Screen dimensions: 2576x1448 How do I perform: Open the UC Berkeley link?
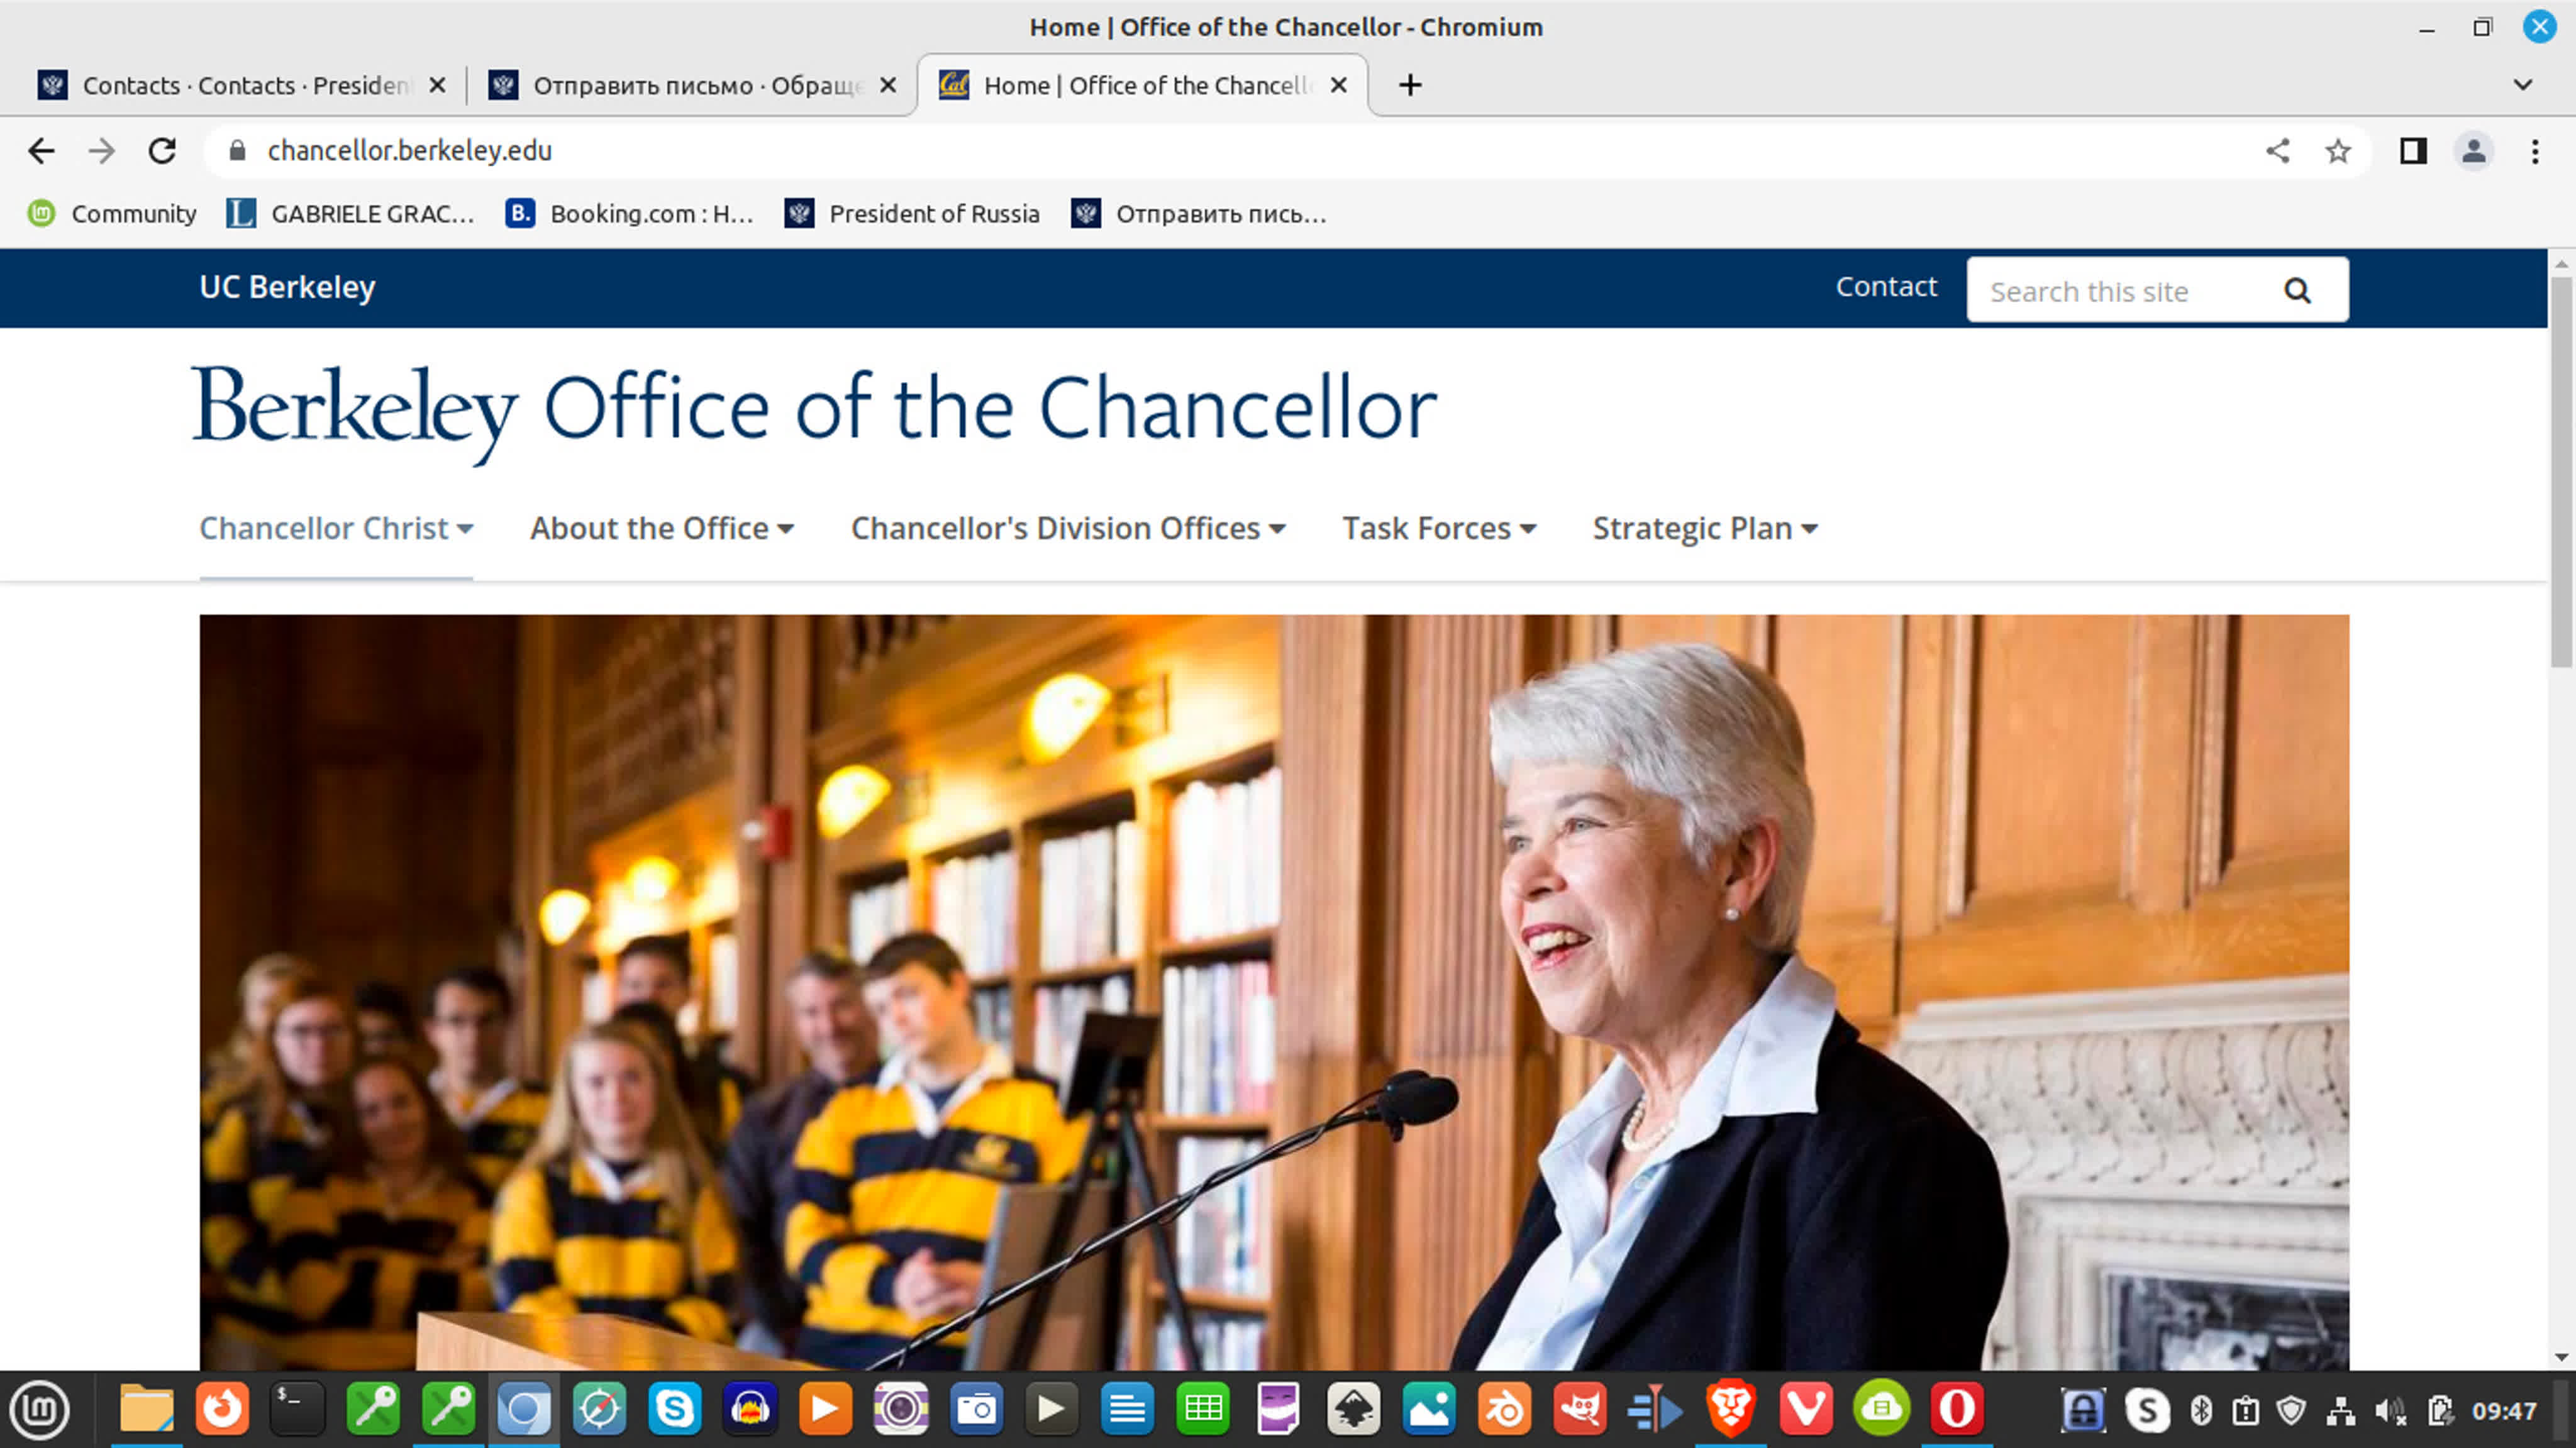[287, 287]
